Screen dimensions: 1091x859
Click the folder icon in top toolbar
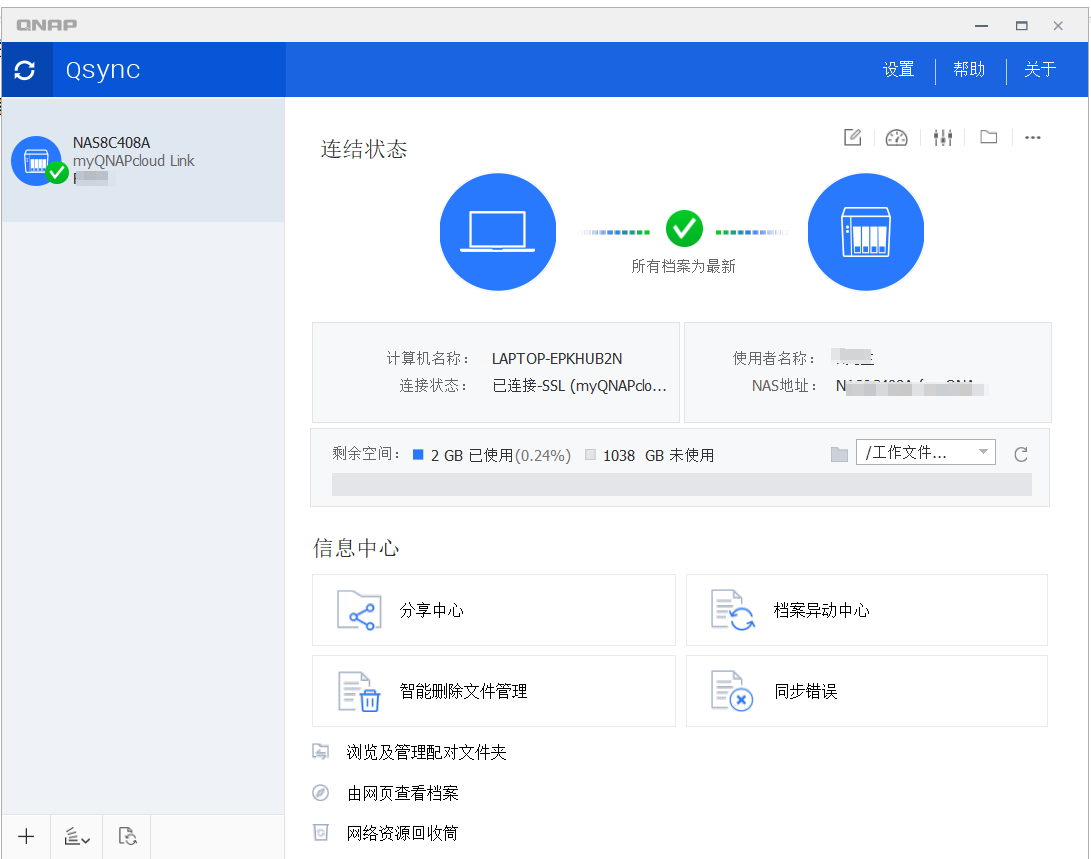[x=989, y=138]
